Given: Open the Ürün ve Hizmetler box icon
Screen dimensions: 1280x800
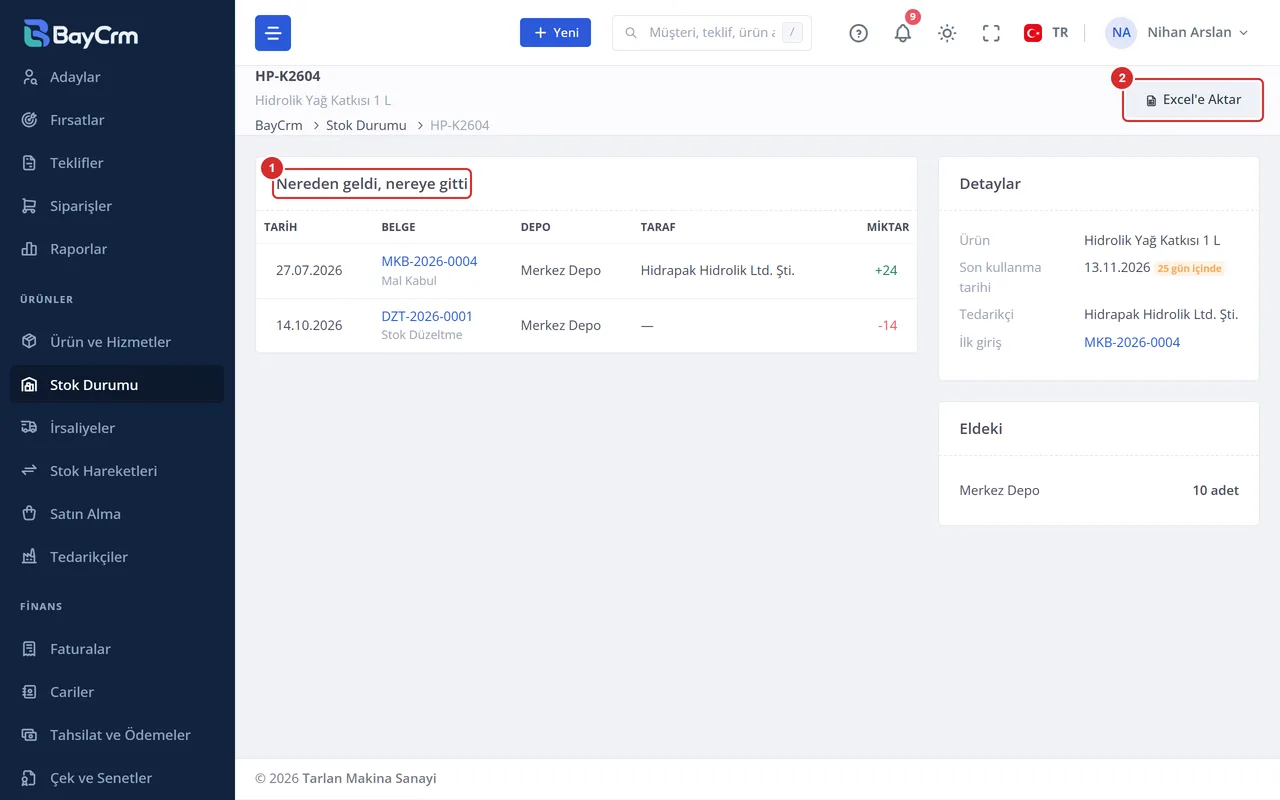Looking at the screenshot, I should pos(30,342).
